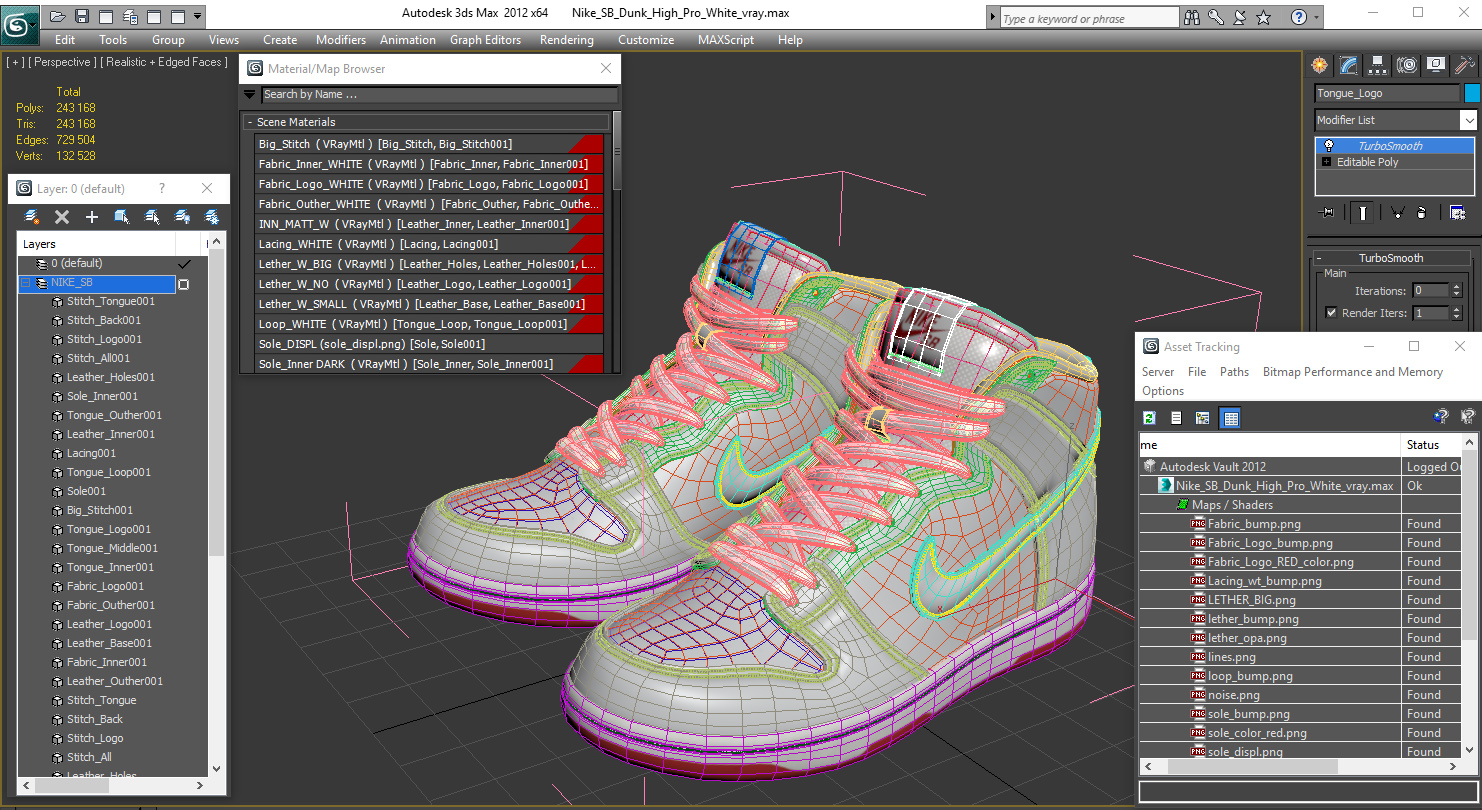This screenshot has width=1482, height=810.
Task: Open the Utilities hammer panel tab
Action: tap(1465, 65)
